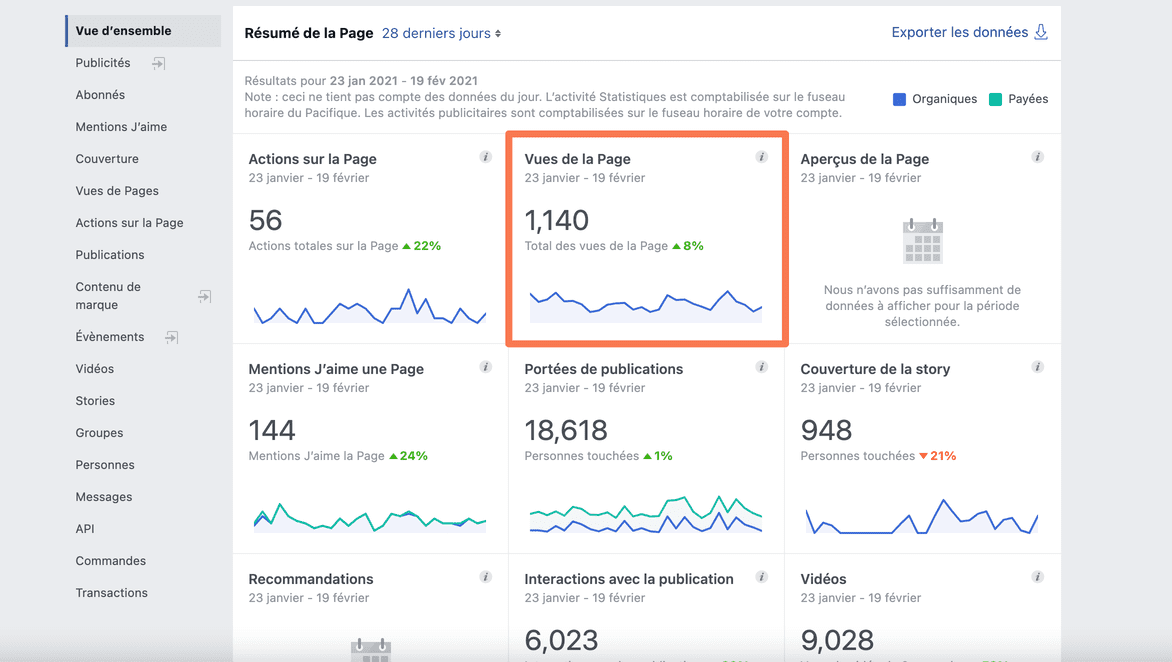Click the info icon on Vues de la Page card
This screenshot has height=662, width=1172.
pyautogui.click(x=762, y=157)
